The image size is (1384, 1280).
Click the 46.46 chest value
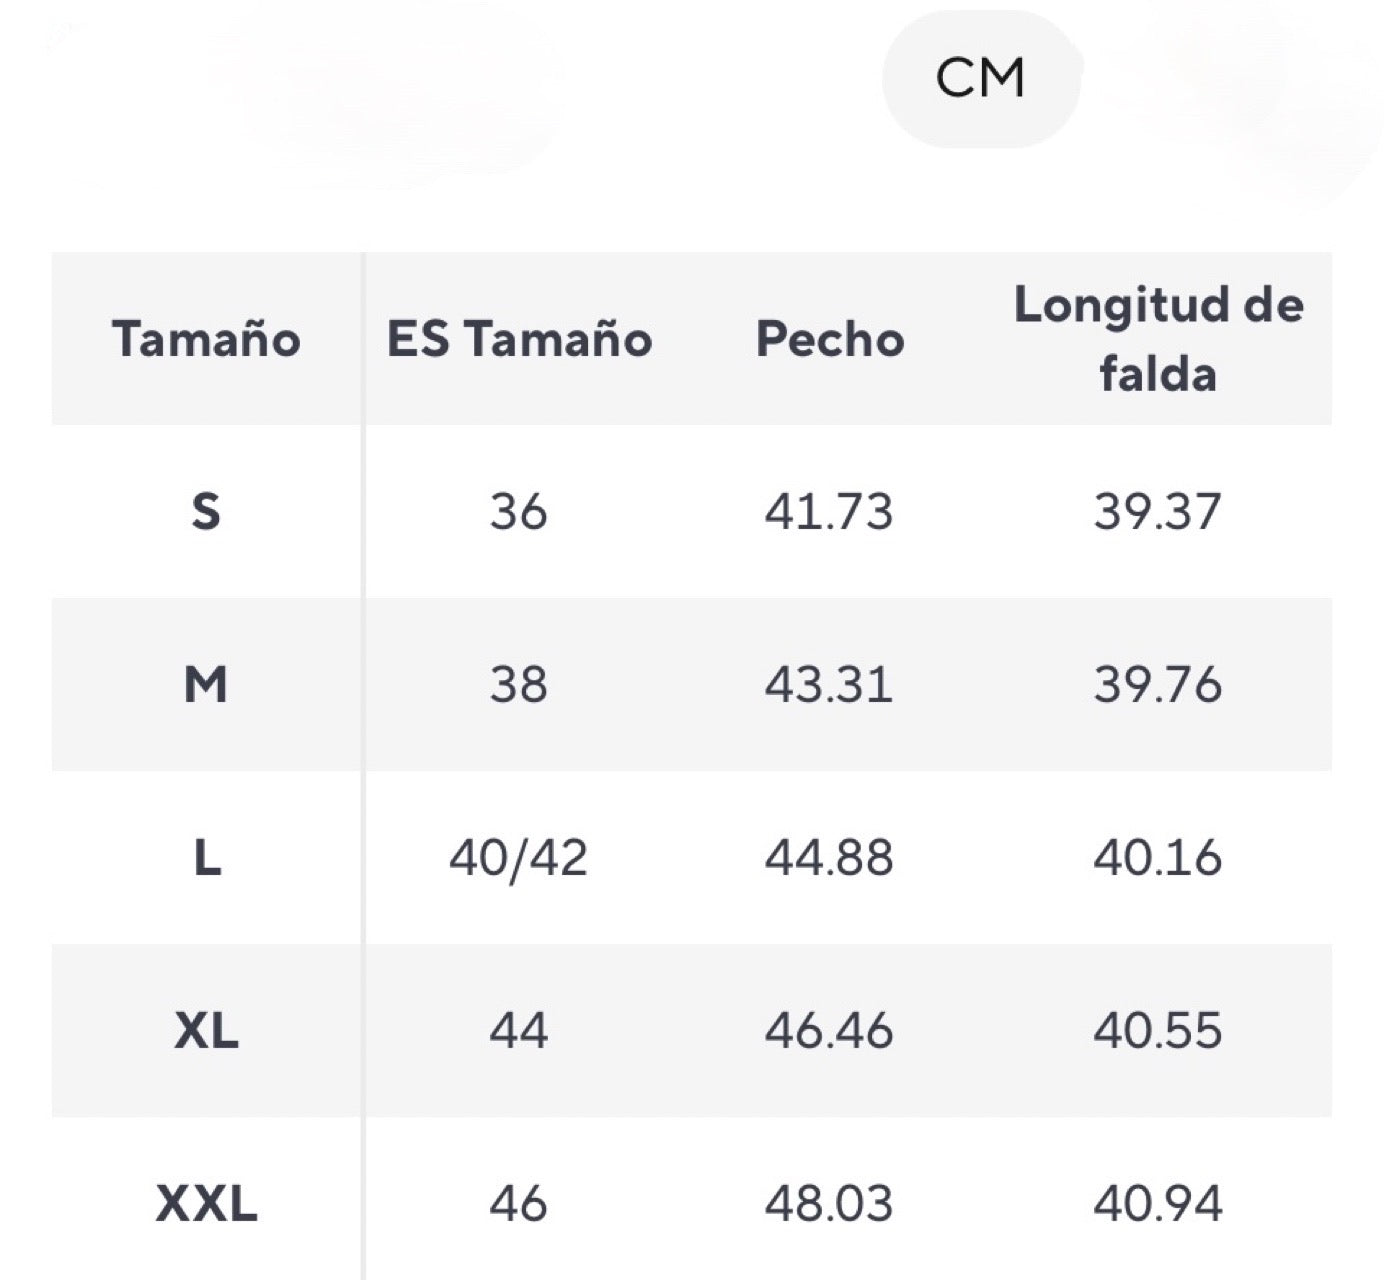point(829,1031)
